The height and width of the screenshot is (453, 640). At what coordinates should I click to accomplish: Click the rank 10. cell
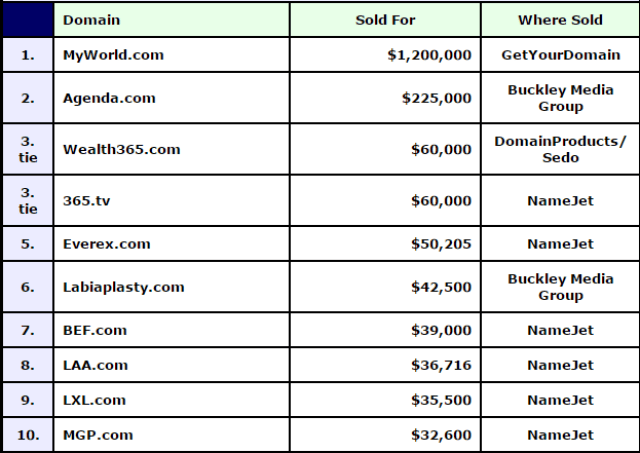pyautogui.click(x=28, y=435)
